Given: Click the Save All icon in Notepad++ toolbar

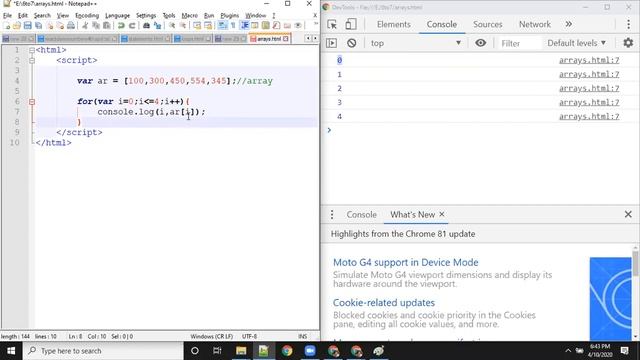Looking at the screenshot, I should [x=38, y=26].
